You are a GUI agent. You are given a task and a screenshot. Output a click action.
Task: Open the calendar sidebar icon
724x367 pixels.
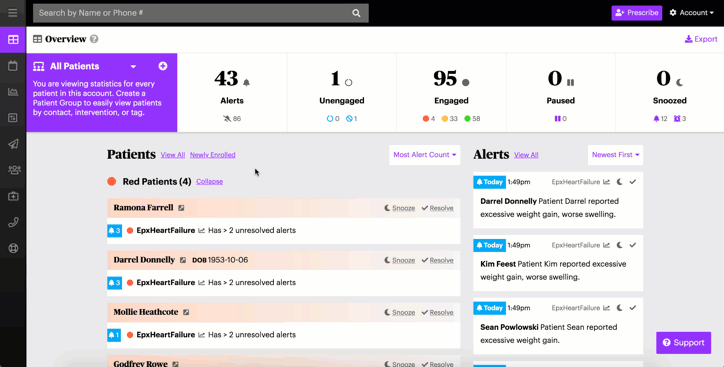(13, 66)
